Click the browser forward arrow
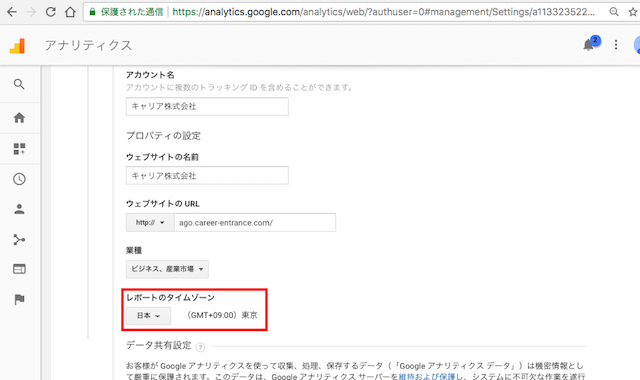The height and width of the screenshot is (380, 640). (31, 12)
